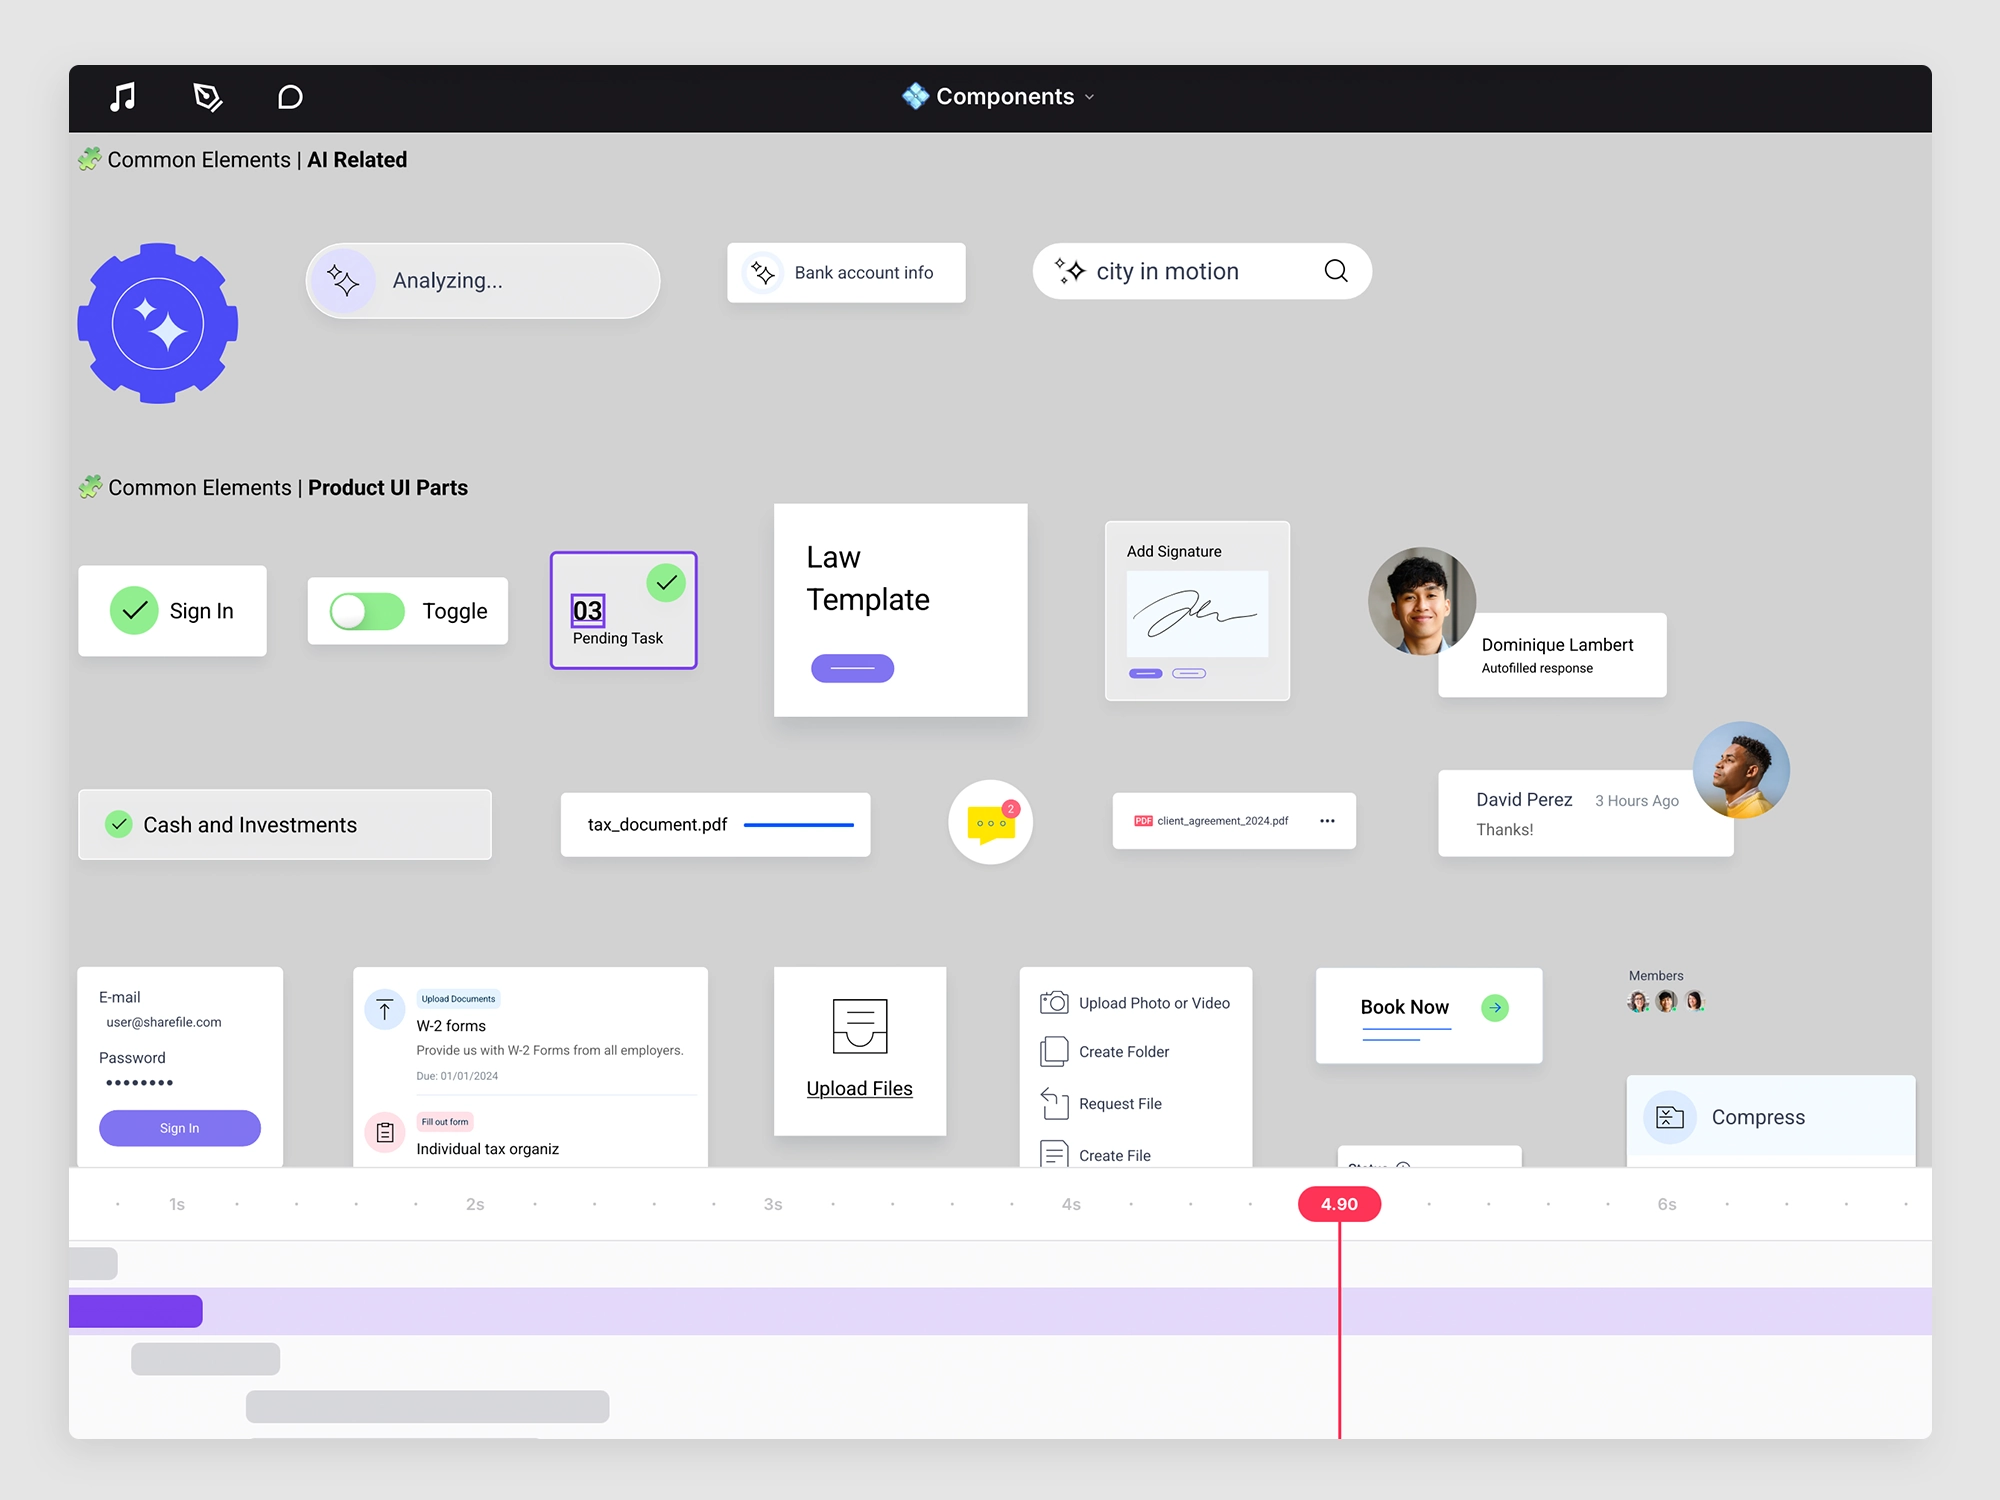This screenshot has height=1500, width=2000.
Task: Click the red 4.90 timeline playhead marker
Action: click(x=1339, y=1204)
